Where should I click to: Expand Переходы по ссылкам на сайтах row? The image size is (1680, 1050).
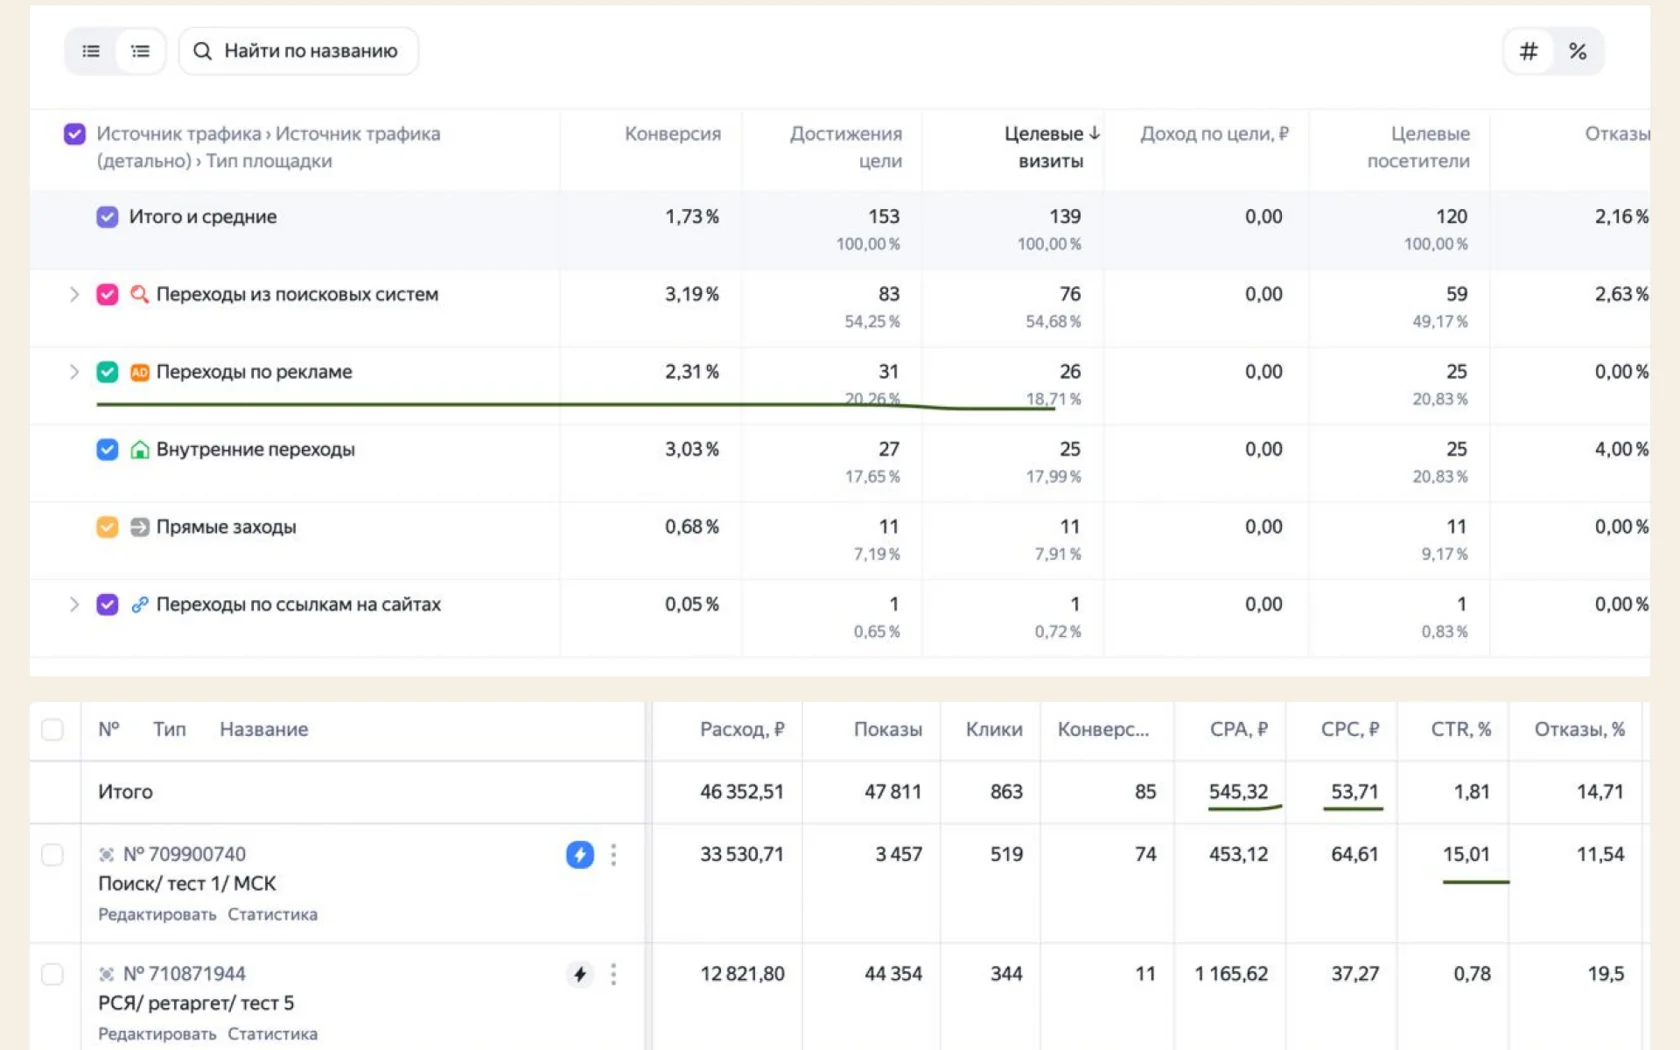coord(73,604)
